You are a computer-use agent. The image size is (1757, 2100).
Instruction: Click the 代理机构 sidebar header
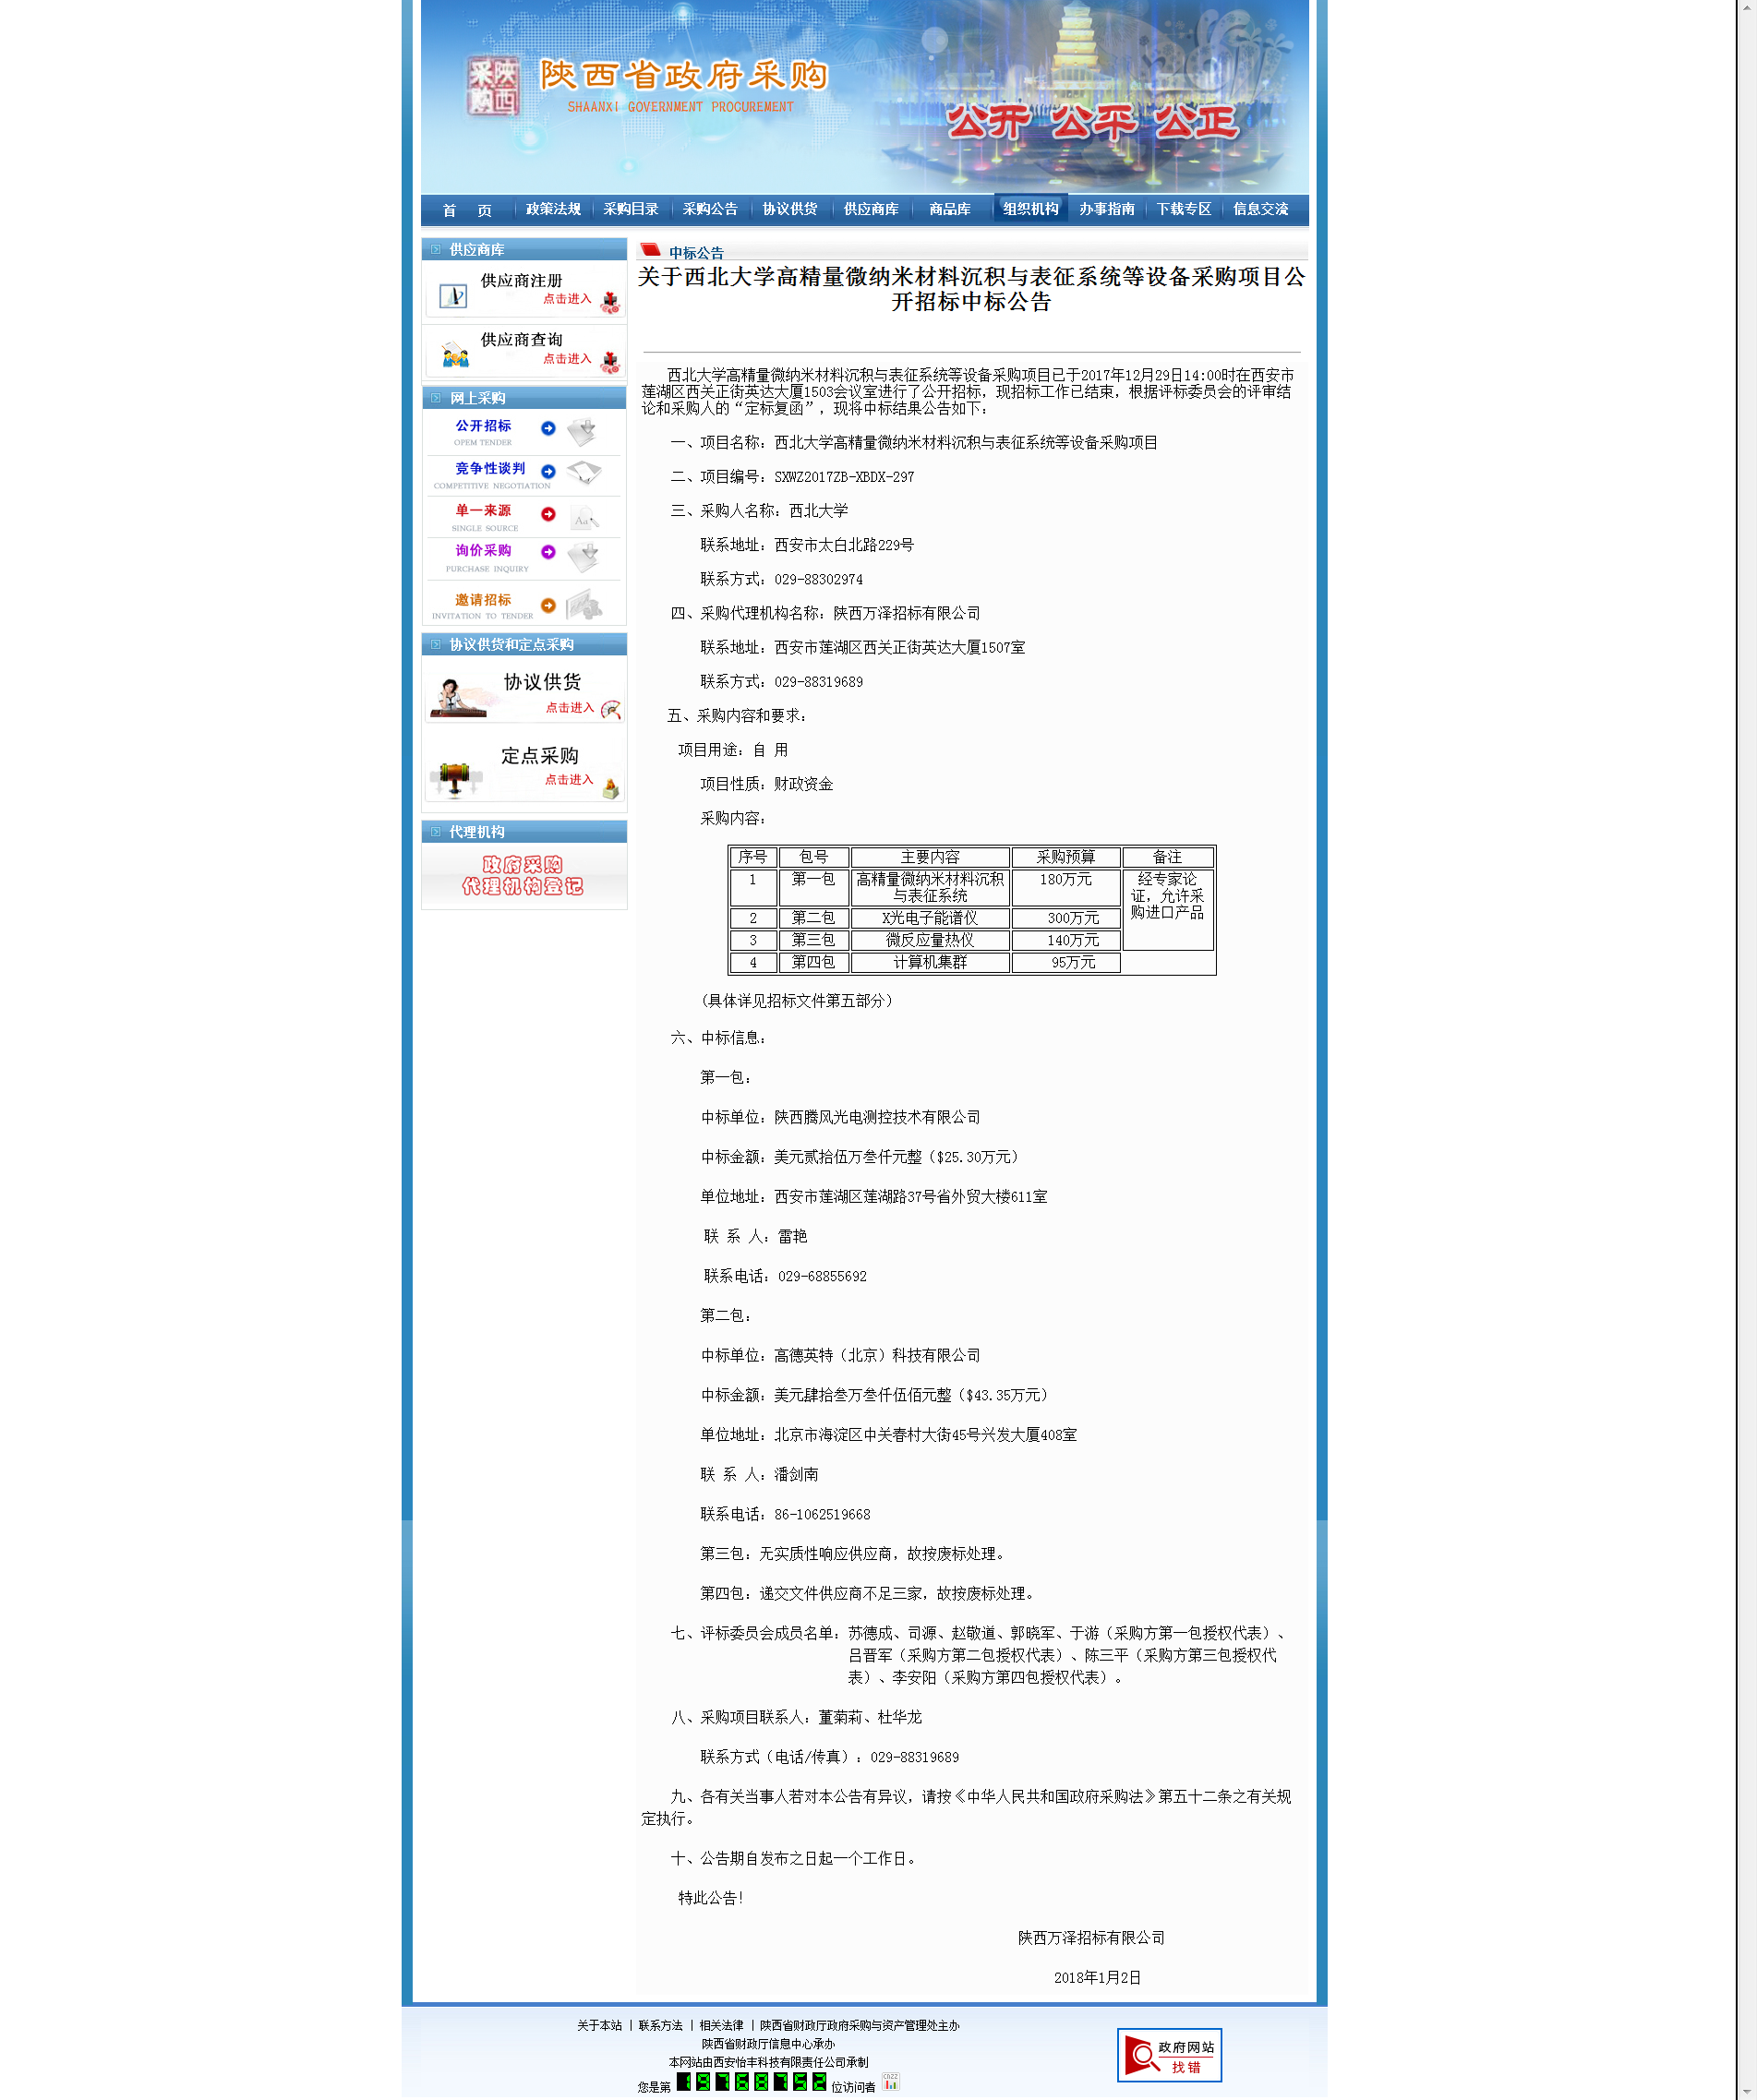click(x=524, y=832)
